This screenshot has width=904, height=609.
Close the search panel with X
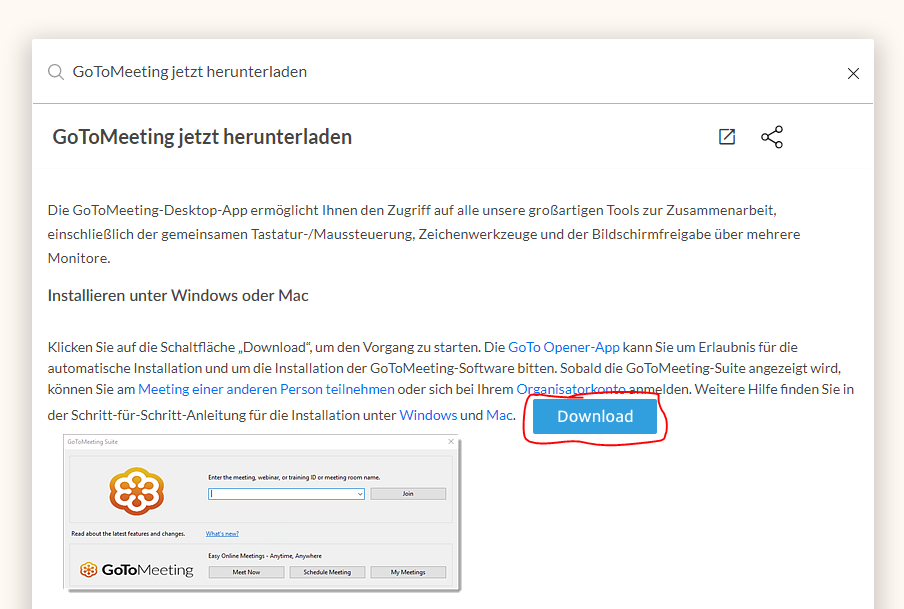pyautogui.click(x=853, y=73)
